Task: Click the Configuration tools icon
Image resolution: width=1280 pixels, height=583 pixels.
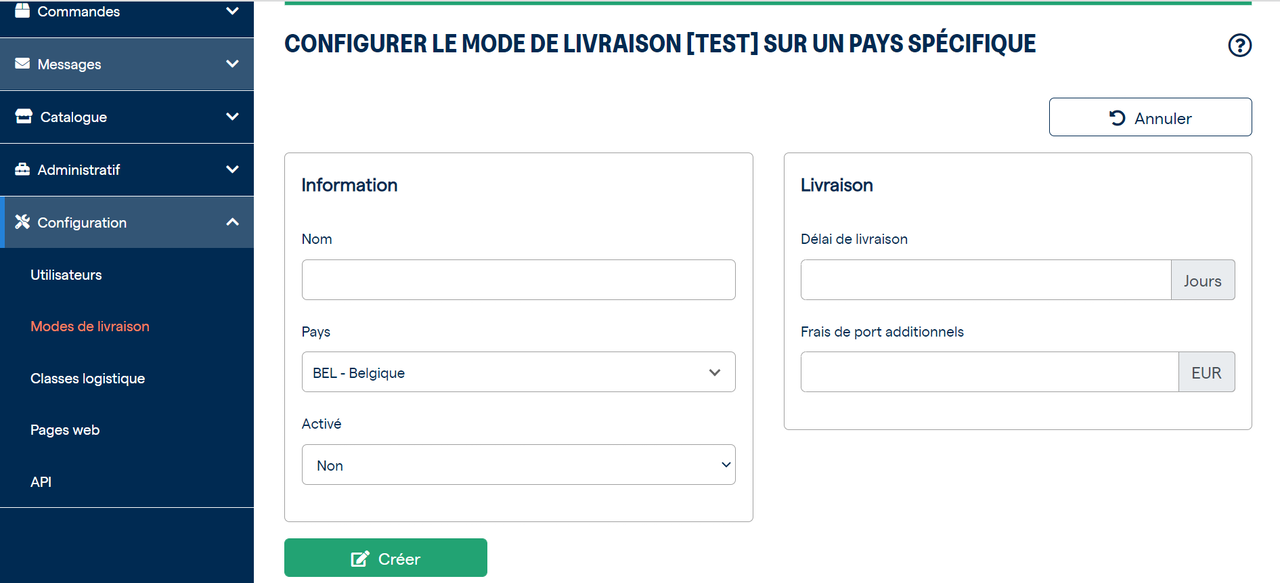Action: (x=22, y=222)
